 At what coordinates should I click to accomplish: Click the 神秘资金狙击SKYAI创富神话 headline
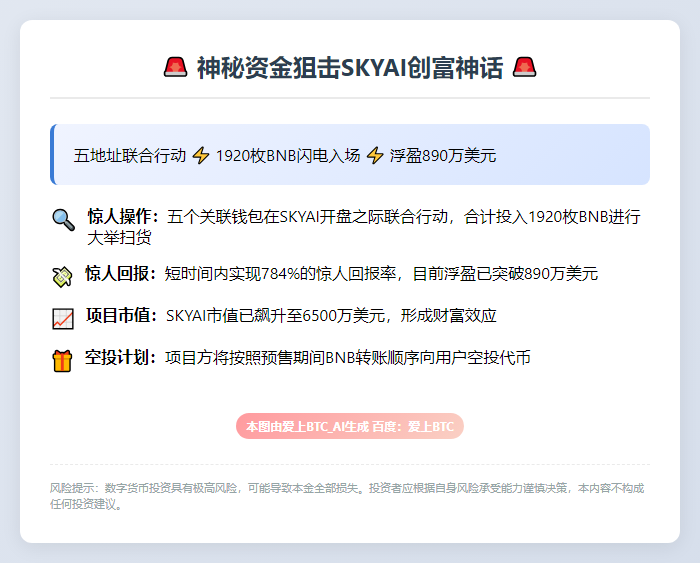coord(350,67)
